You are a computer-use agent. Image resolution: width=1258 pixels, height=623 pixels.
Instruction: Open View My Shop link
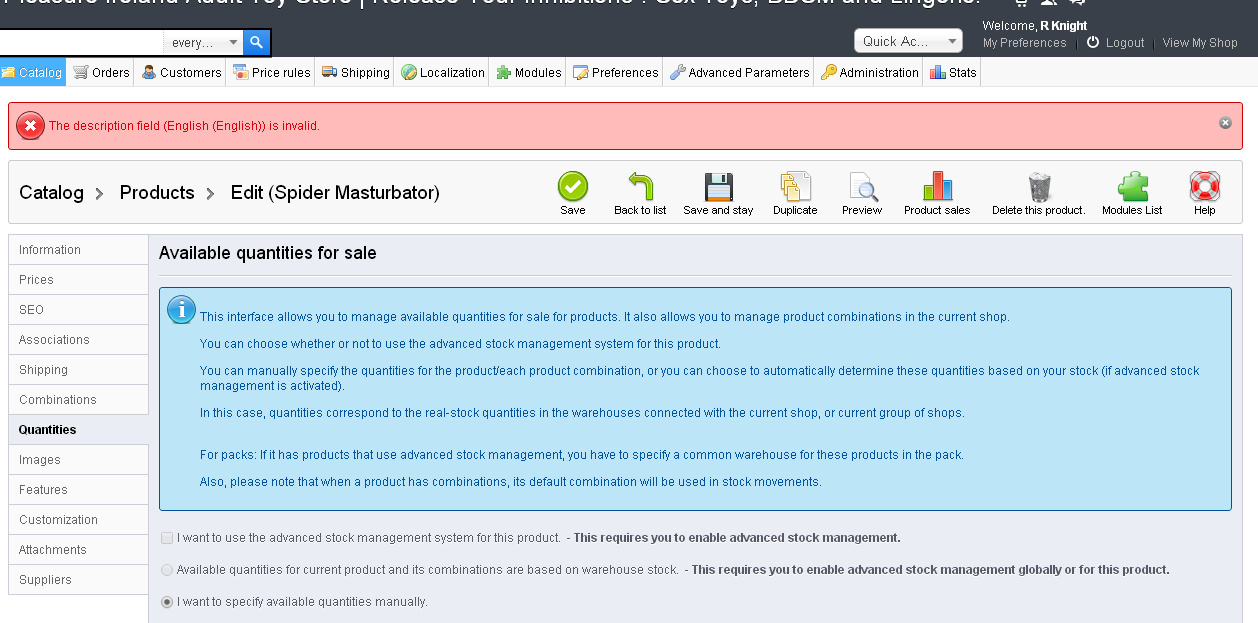click(x=1200, y=43)
